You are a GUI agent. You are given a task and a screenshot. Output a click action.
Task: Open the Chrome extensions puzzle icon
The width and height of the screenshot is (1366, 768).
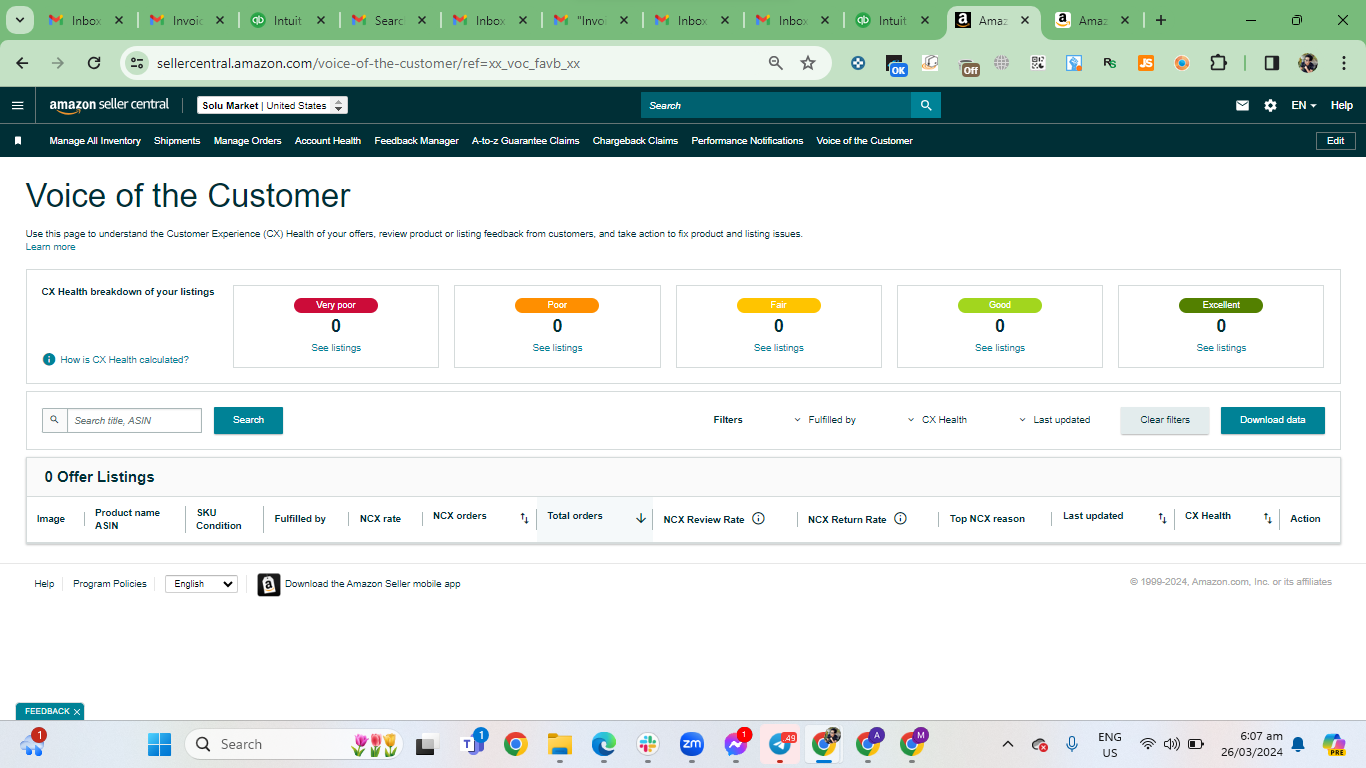click(1218, 63)
